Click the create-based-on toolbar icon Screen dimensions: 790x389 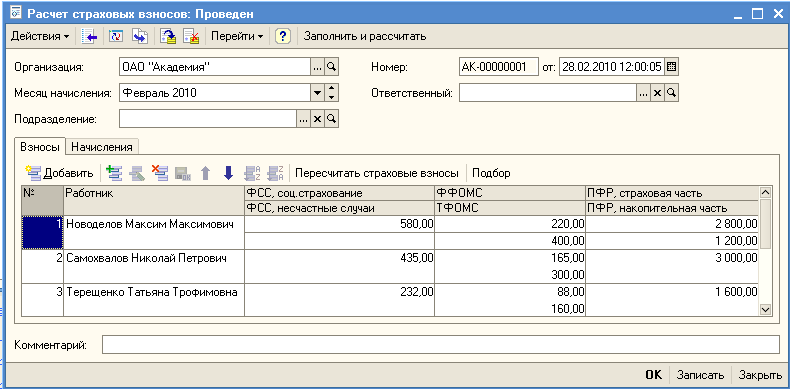(x=140, y=36)
